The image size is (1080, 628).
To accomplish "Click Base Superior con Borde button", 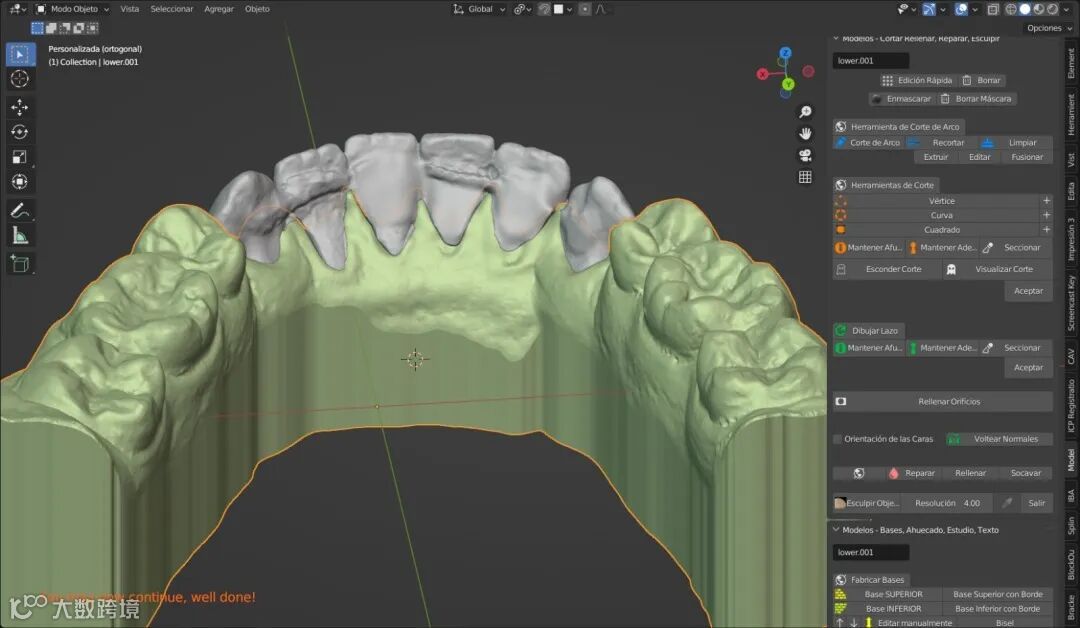I will [x=997, y=594].
